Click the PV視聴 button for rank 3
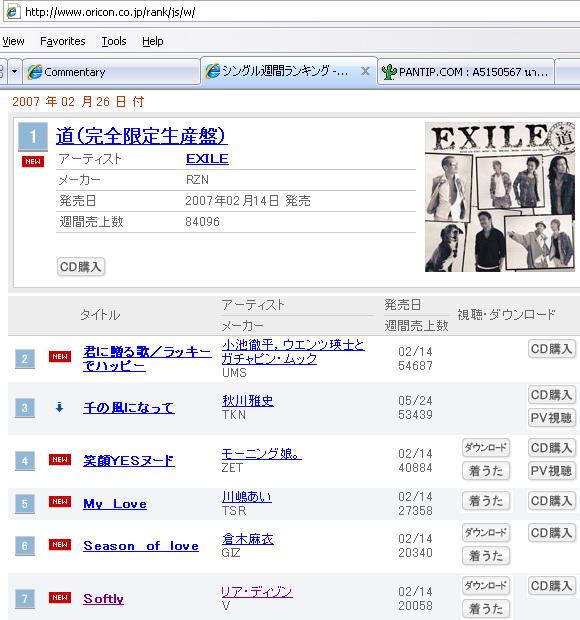Image resolution: width=580 pixels, height=620 pixels. coord(551,418)
